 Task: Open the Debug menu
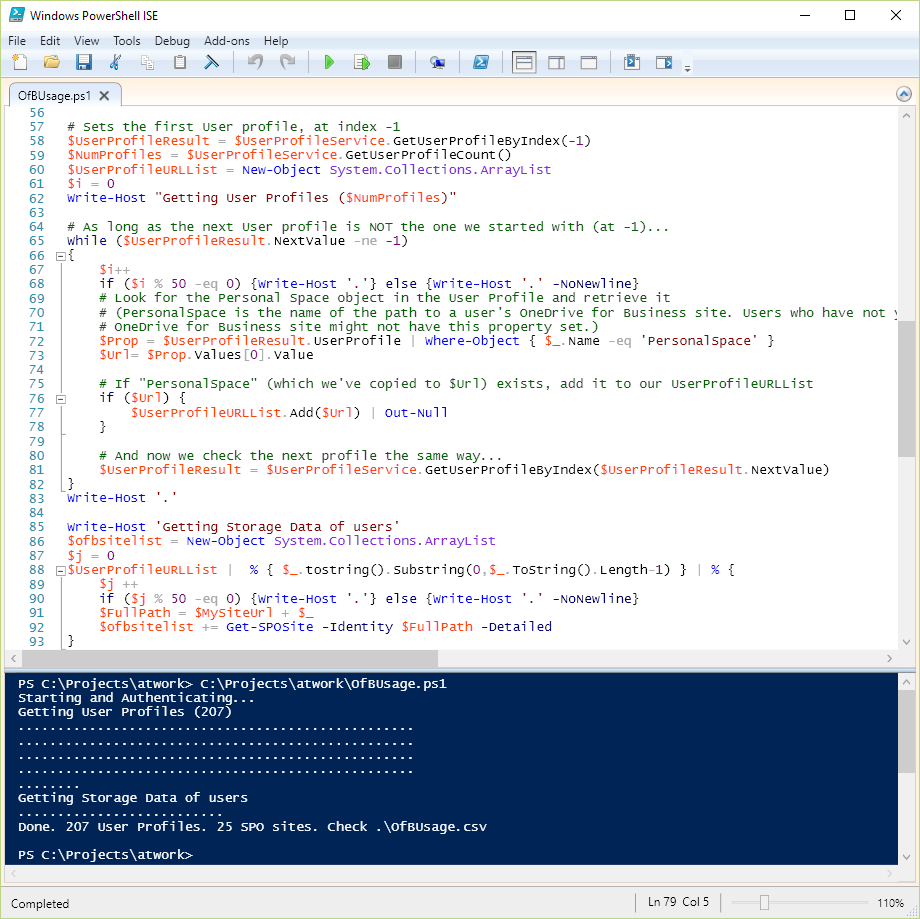[172, 41]
